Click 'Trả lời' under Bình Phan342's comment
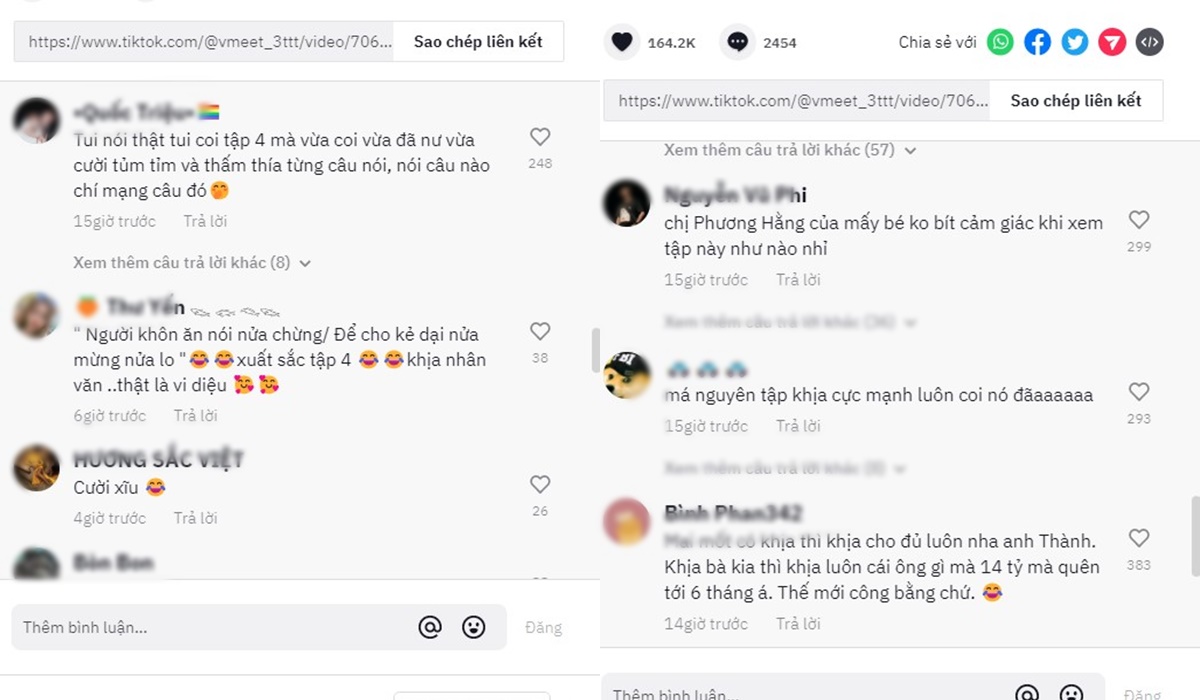1200x700 pixels. click(798, 623)
